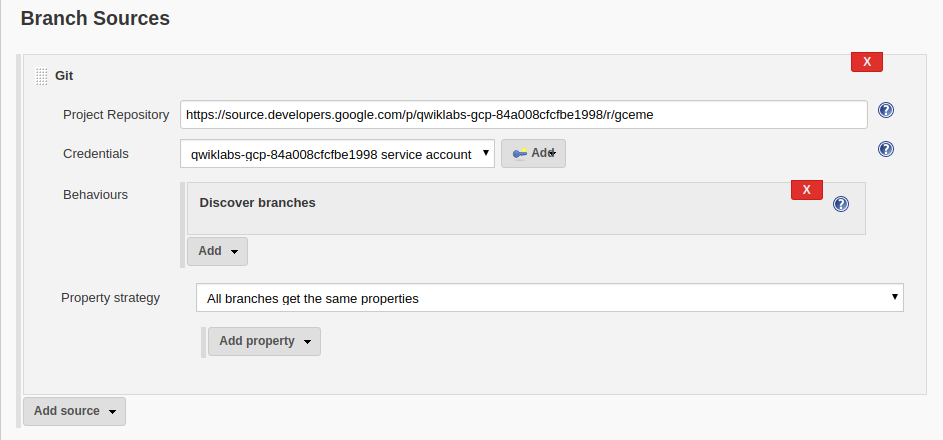Click the Branch Sources heading

(95, 18)
